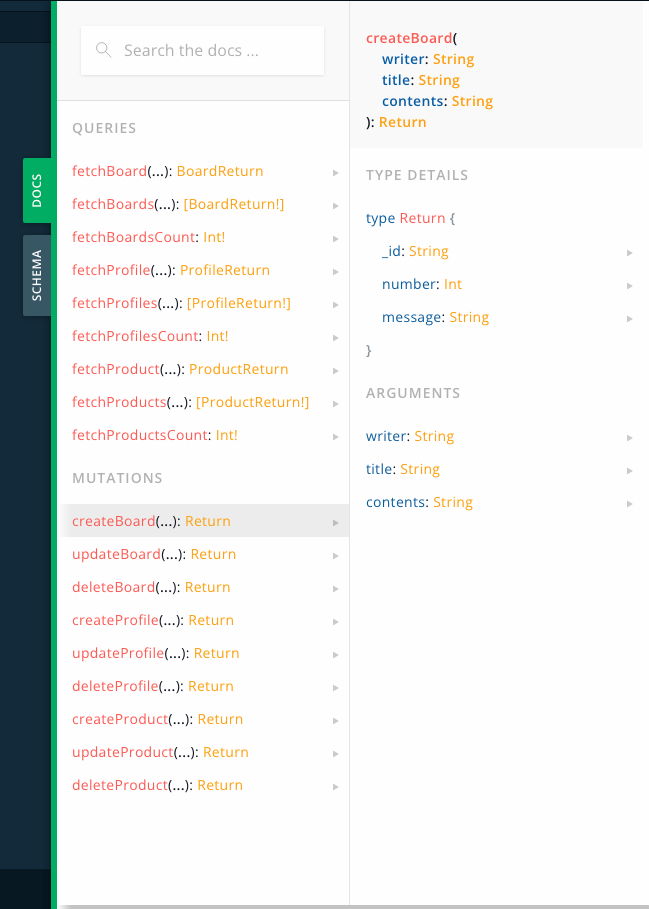Expand arrow next to fetchProfilesCount row
Viewport: 649px width, 909px height.
click(336, 338)
